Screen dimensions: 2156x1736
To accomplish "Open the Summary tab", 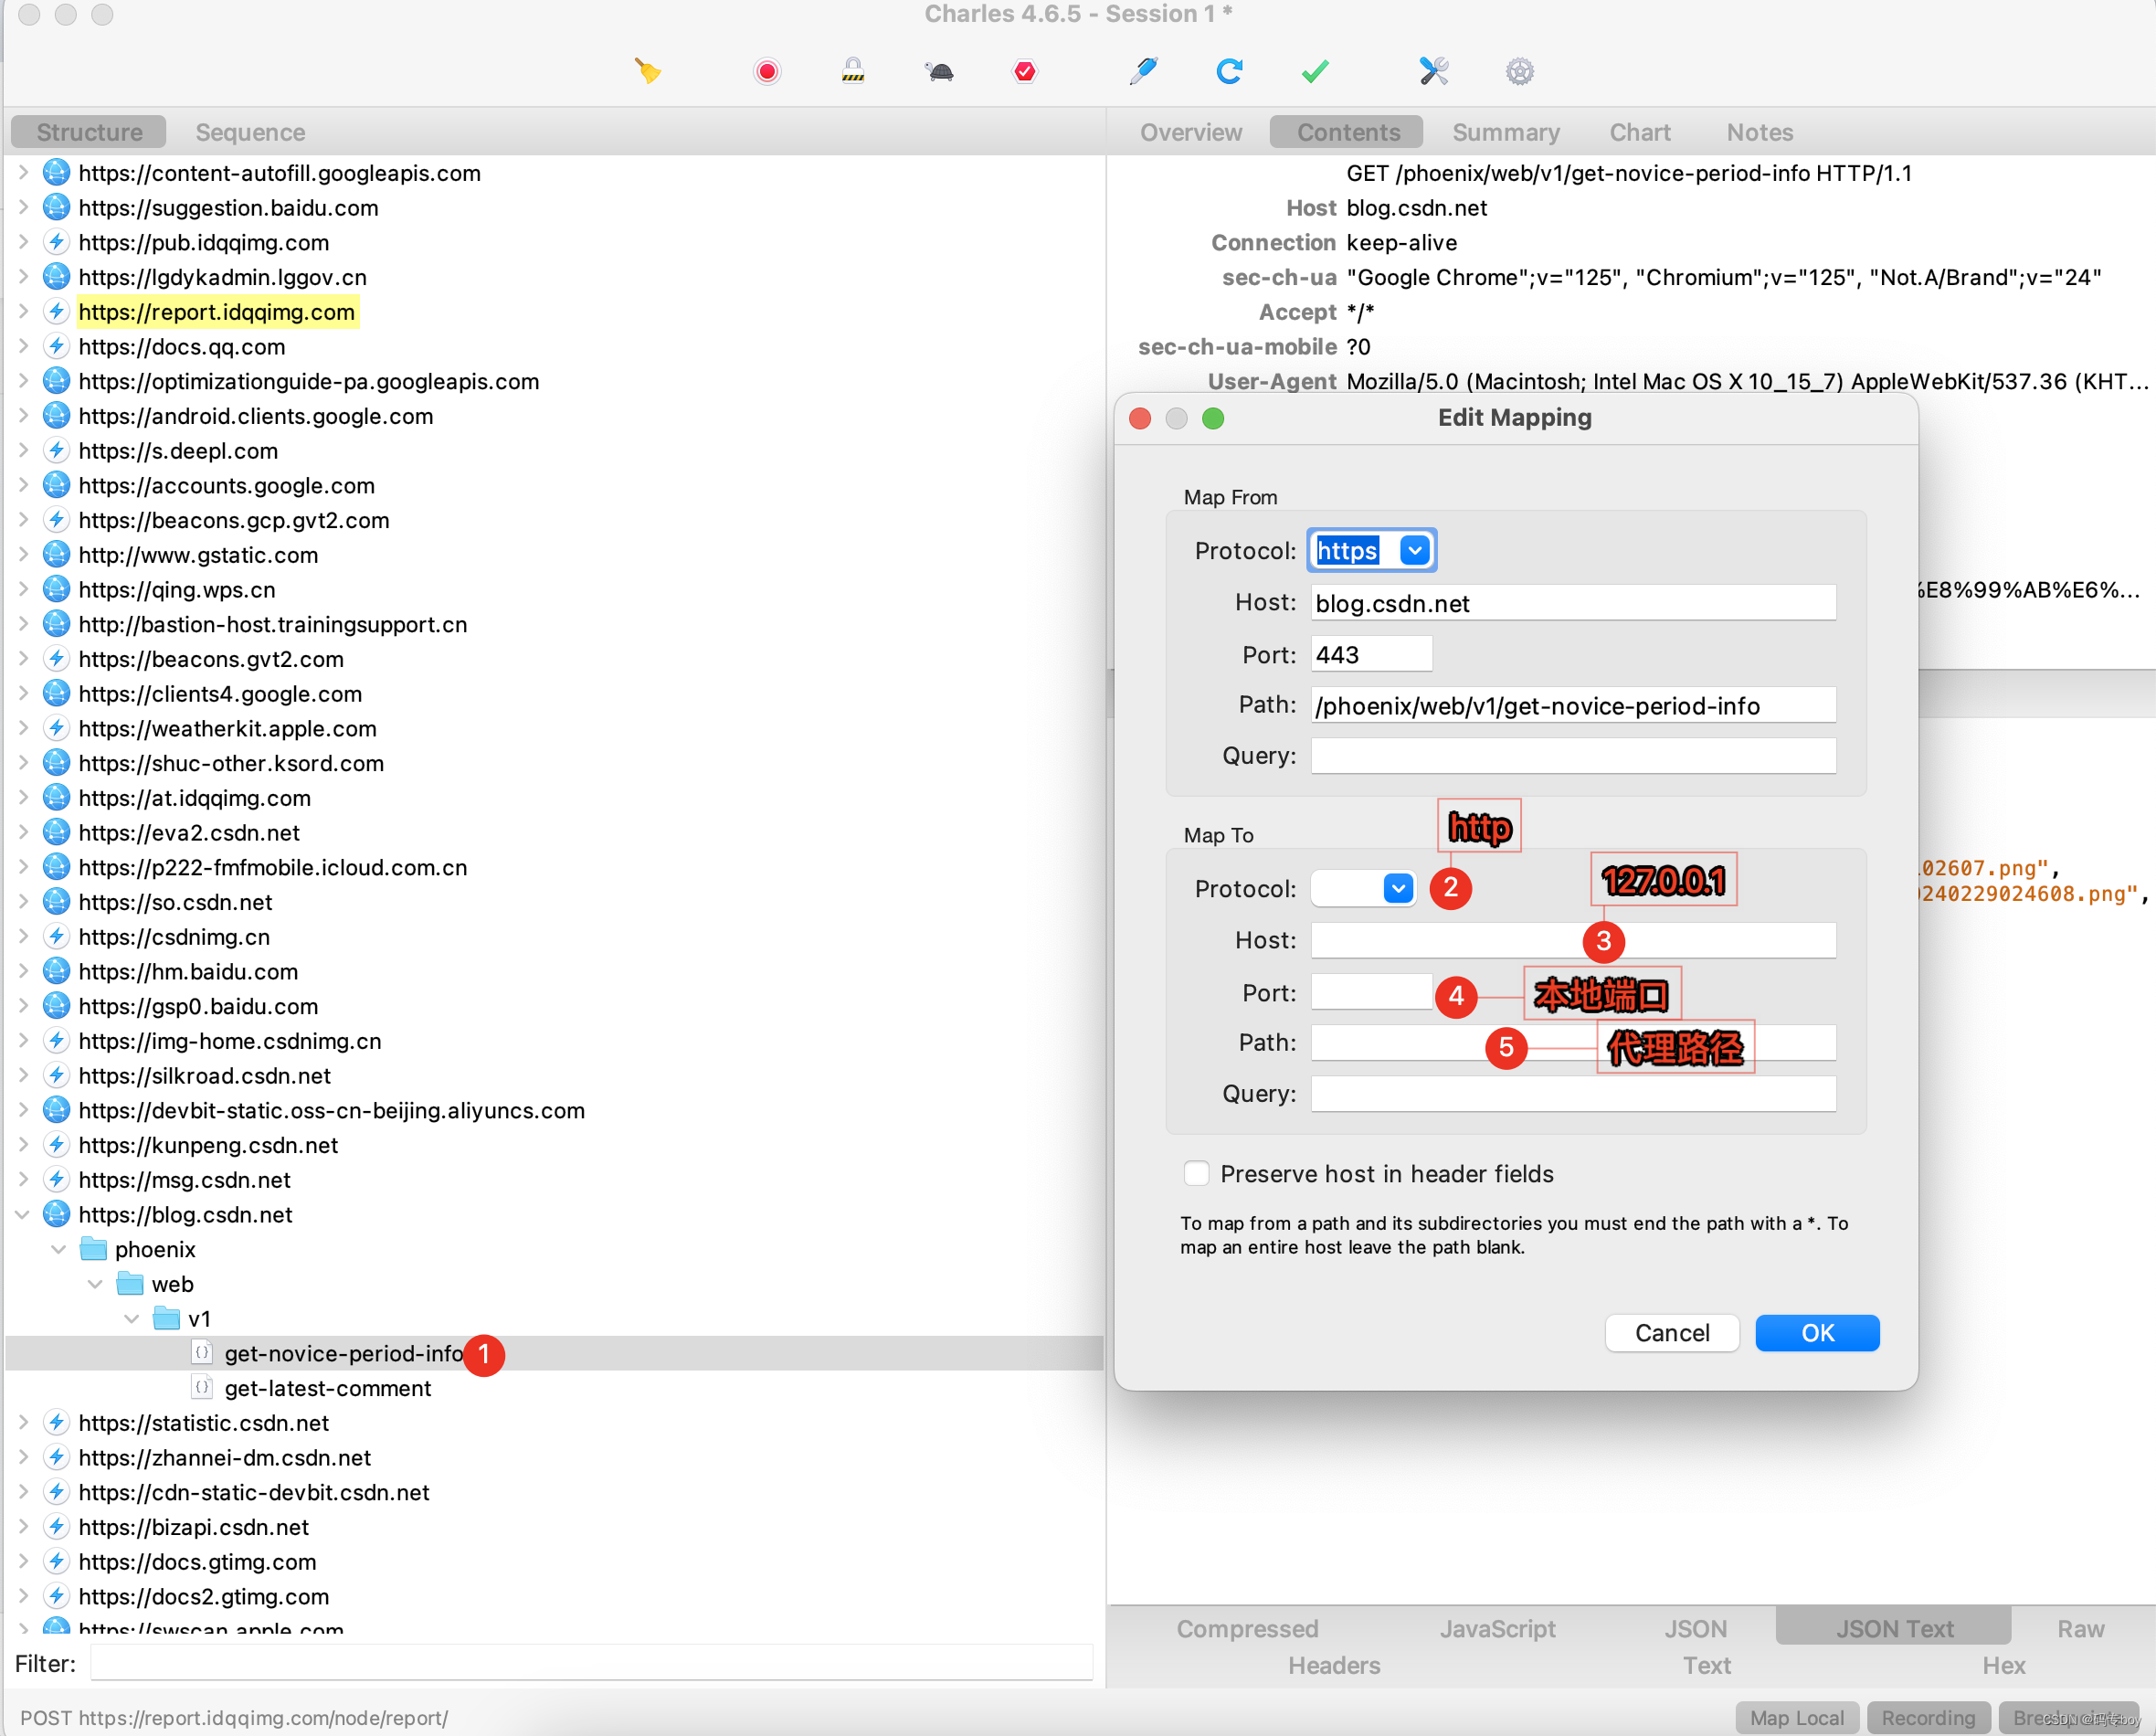I will tap(1505, 132).
